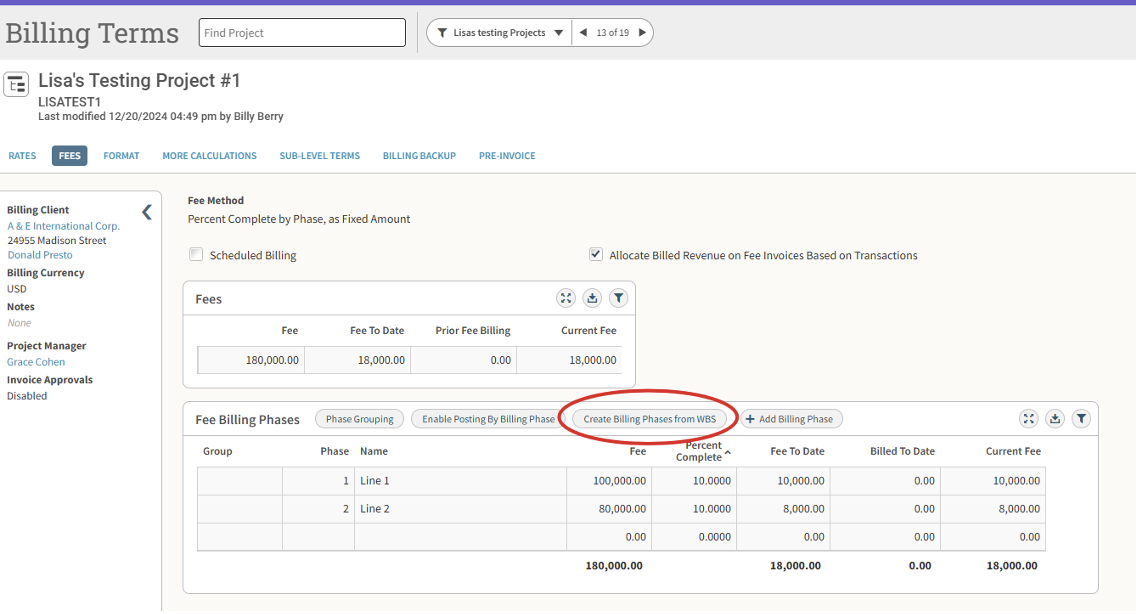Go to the Pre-Invoice tab
Image resolution: width=1136 pixels, height=614 pixels.
coord(507,156)
